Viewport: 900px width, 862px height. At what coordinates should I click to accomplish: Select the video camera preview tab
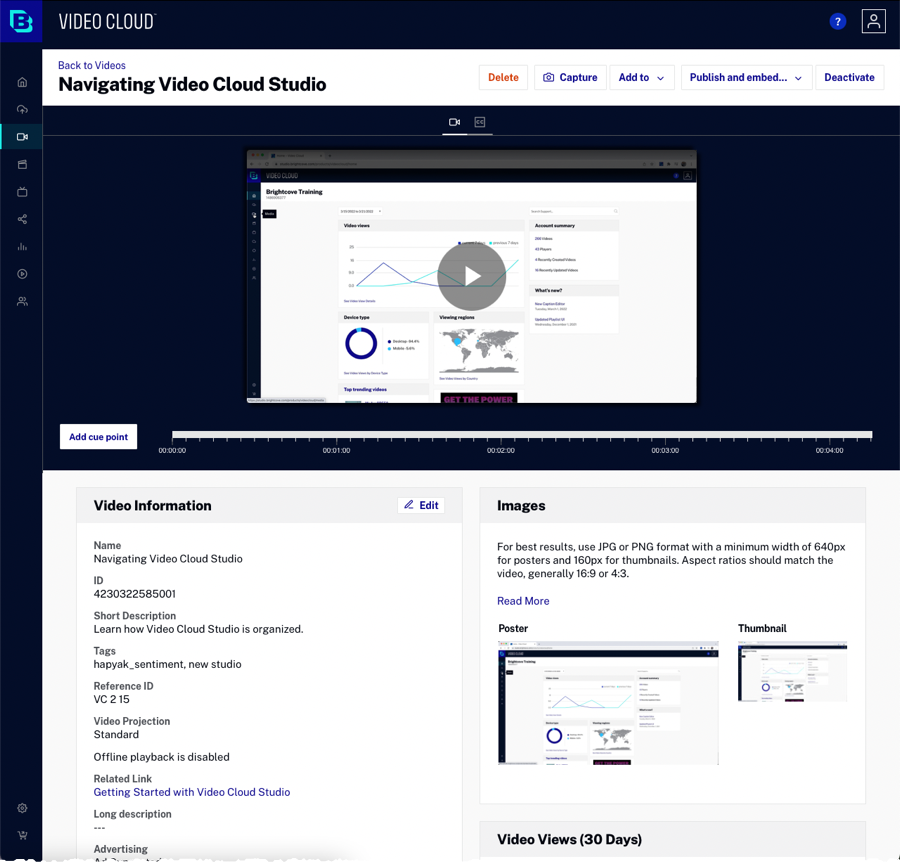click(x=454, y=122)
